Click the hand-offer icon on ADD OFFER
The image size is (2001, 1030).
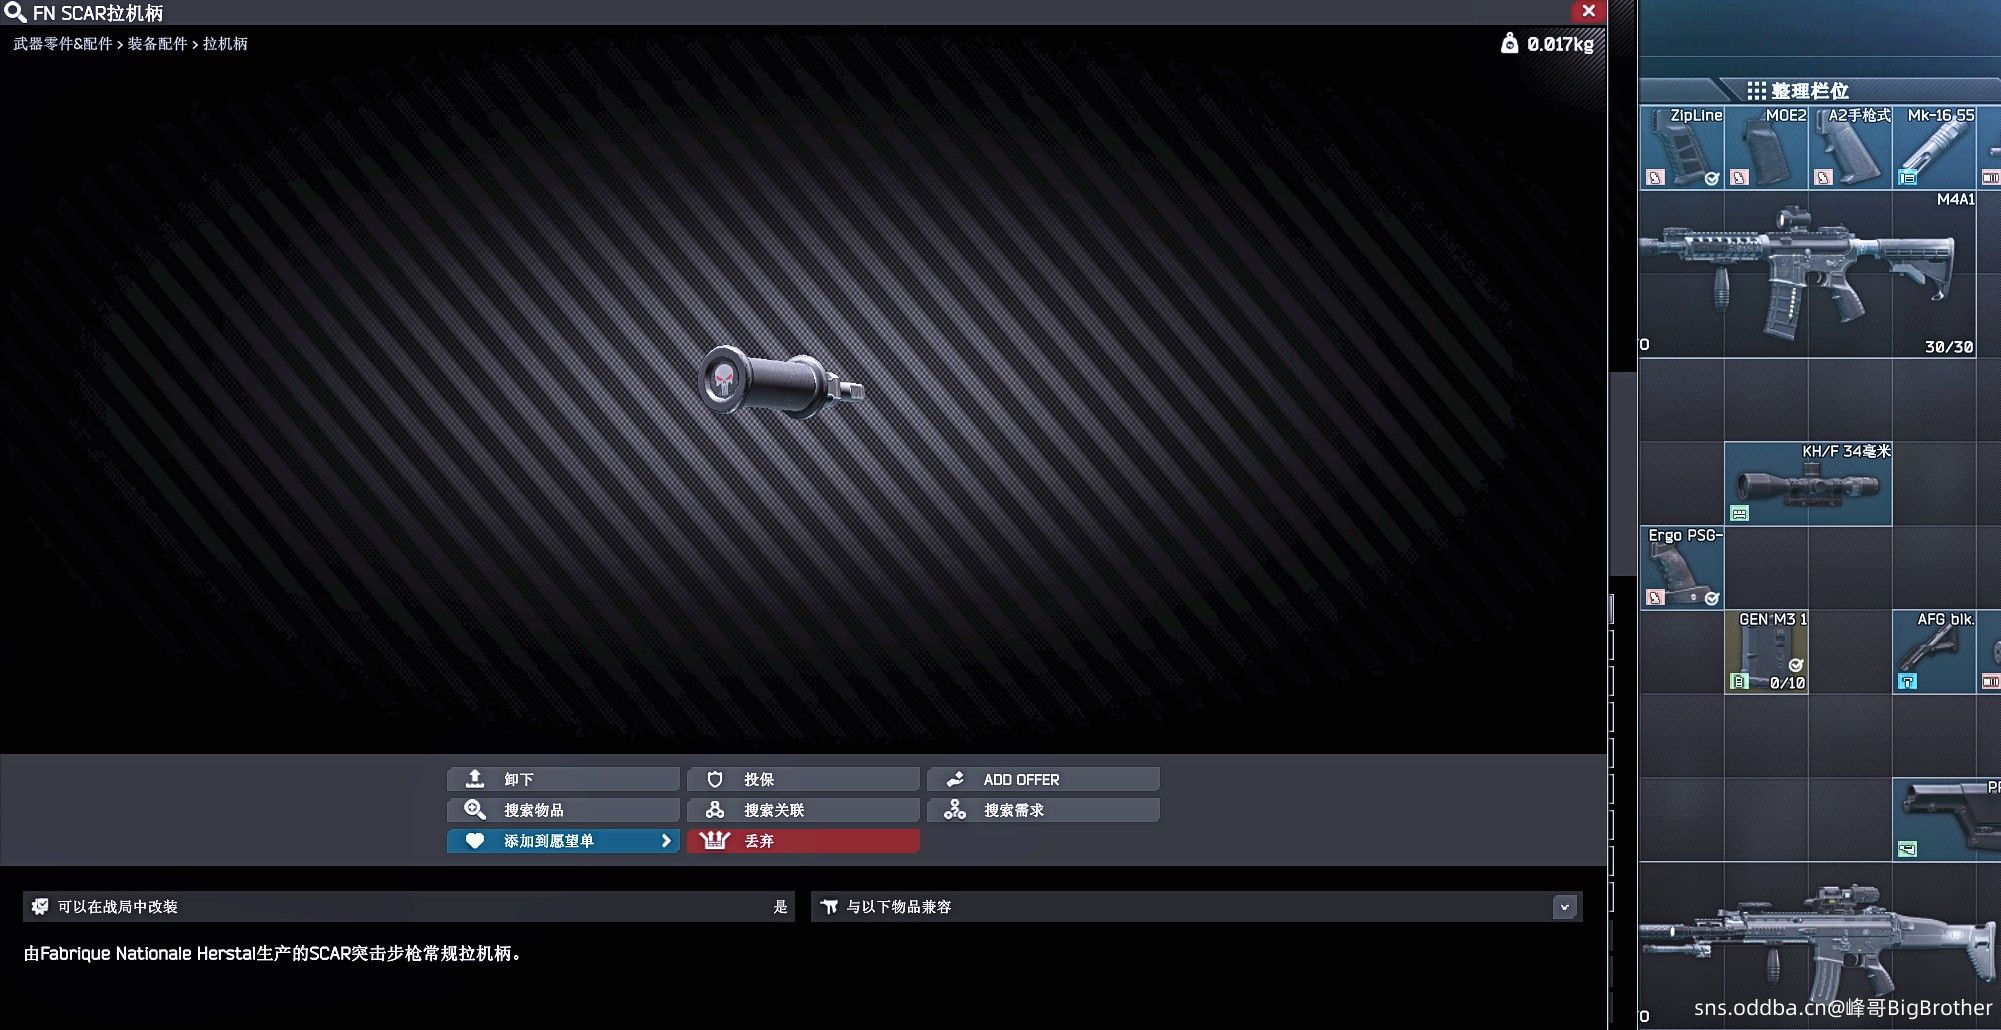(955, 779)
